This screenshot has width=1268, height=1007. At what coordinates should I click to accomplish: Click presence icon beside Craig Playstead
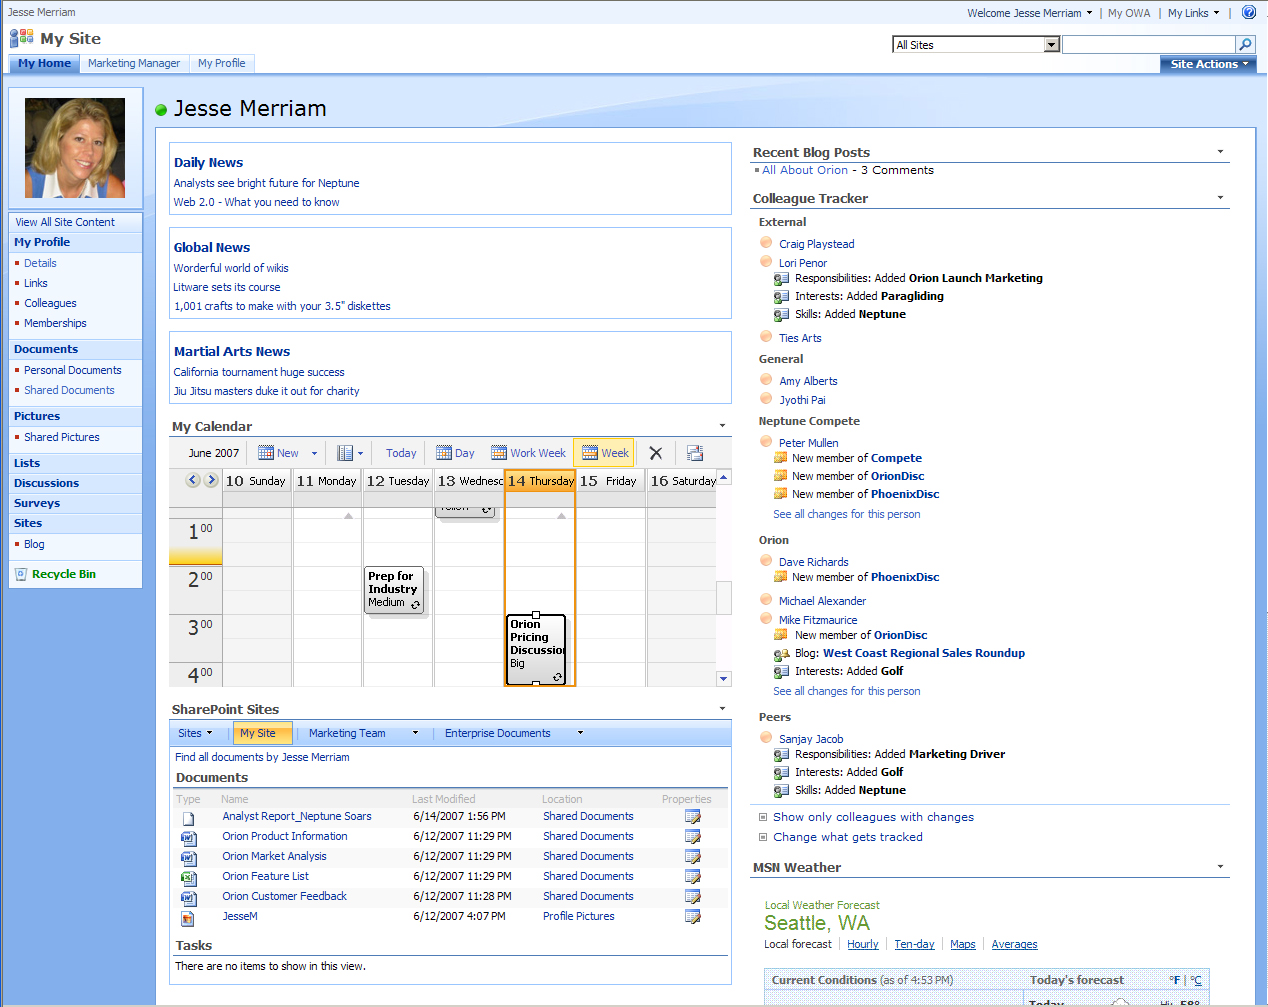(x=766, y=243)
